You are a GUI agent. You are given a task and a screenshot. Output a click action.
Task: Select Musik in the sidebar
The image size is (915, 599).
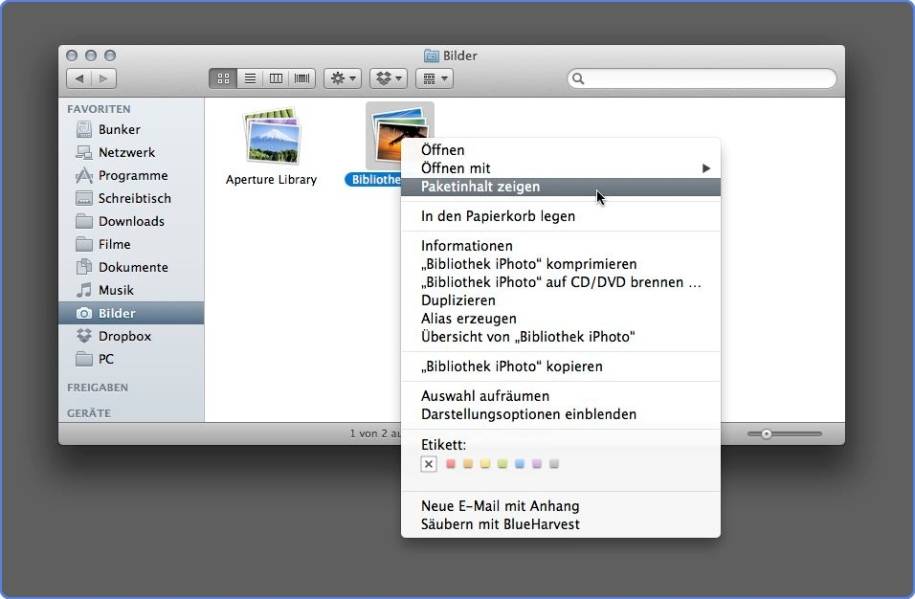click(115, 290)
